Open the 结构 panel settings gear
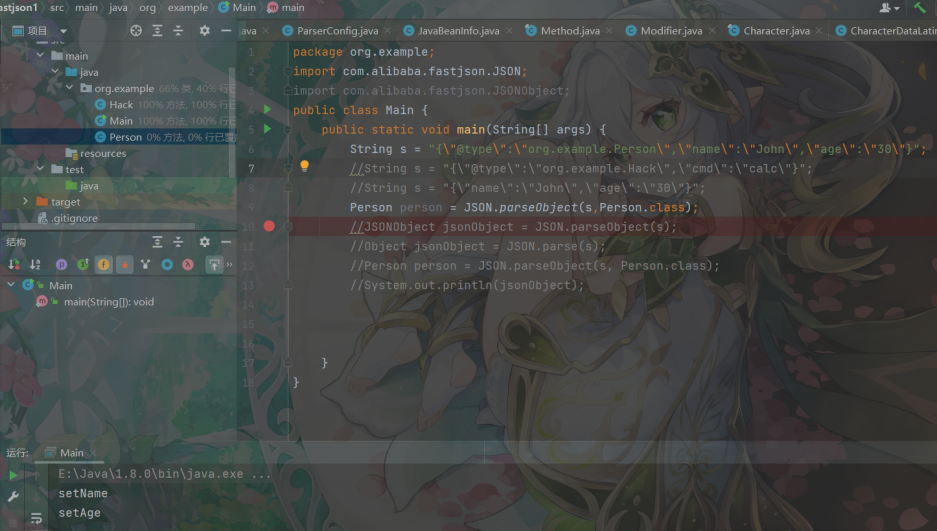The width and height of the screenshot is (937, 531). 204,242
